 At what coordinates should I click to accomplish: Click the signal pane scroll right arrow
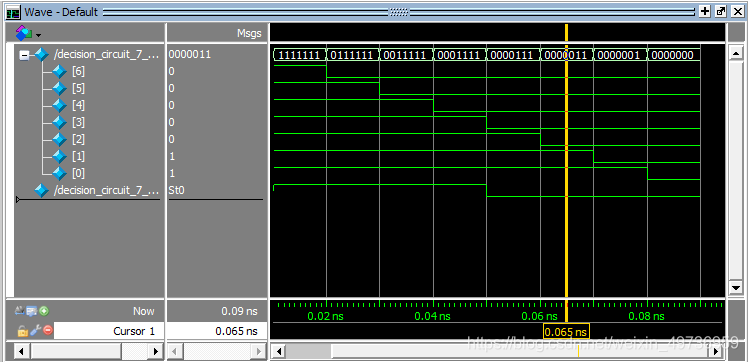(x=156, y=351)
